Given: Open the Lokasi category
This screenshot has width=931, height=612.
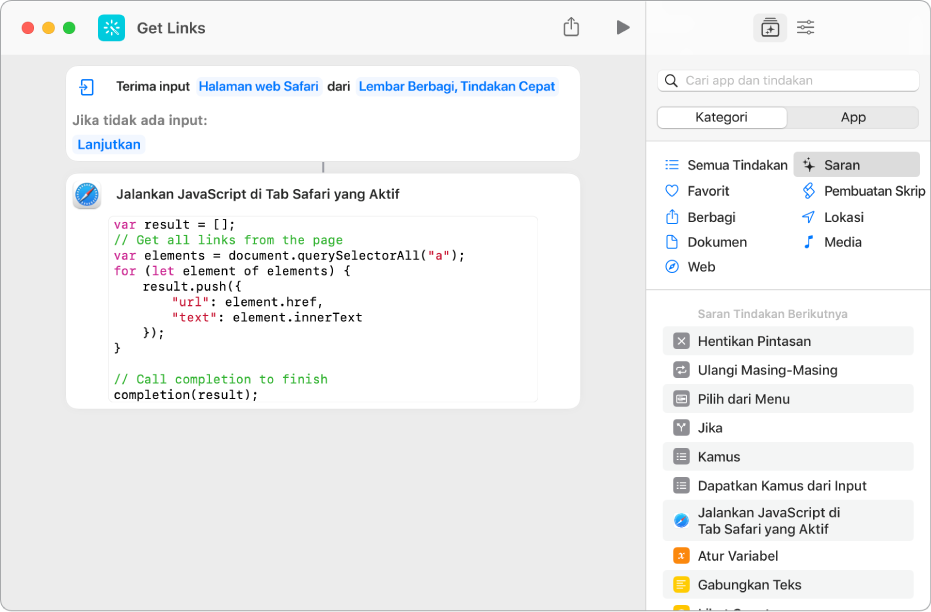Looking at the screenshot, I should tap(832, 217).
